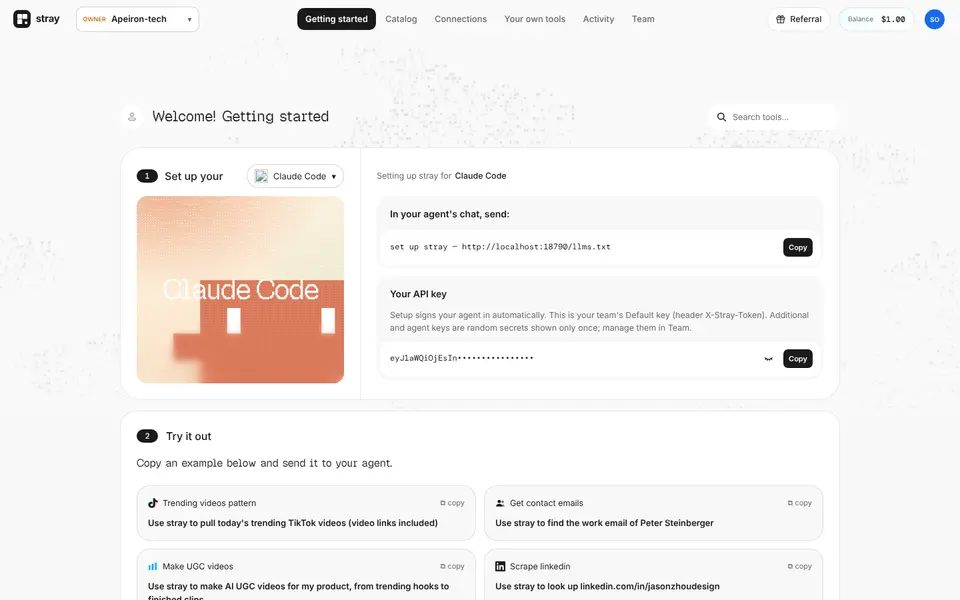Click the TikTok icon on Trending videos card
The width and height of the screenshot is (960, 600).
pyautogui.click(x=153, y=503)
